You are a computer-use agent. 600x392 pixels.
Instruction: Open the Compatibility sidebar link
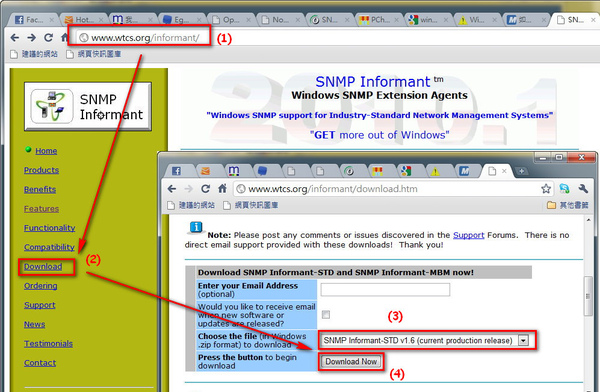pos(49,247)
